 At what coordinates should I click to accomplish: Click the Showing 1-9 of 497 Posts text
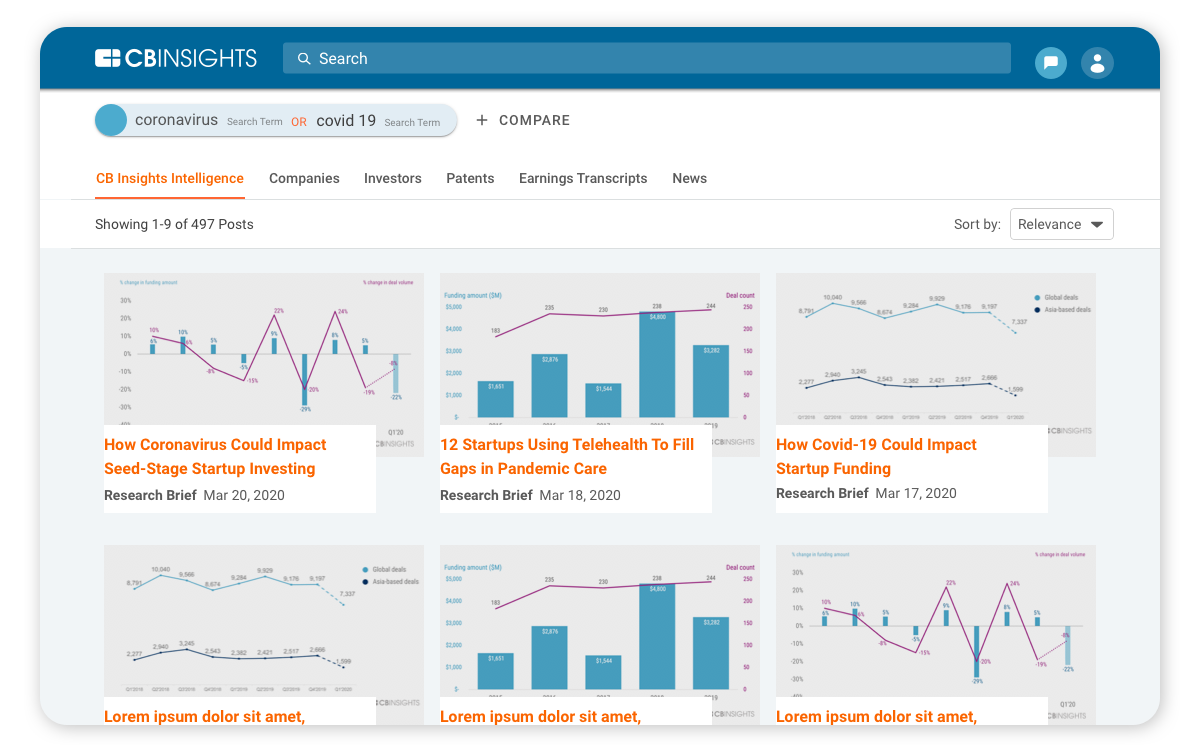point(174,224)
